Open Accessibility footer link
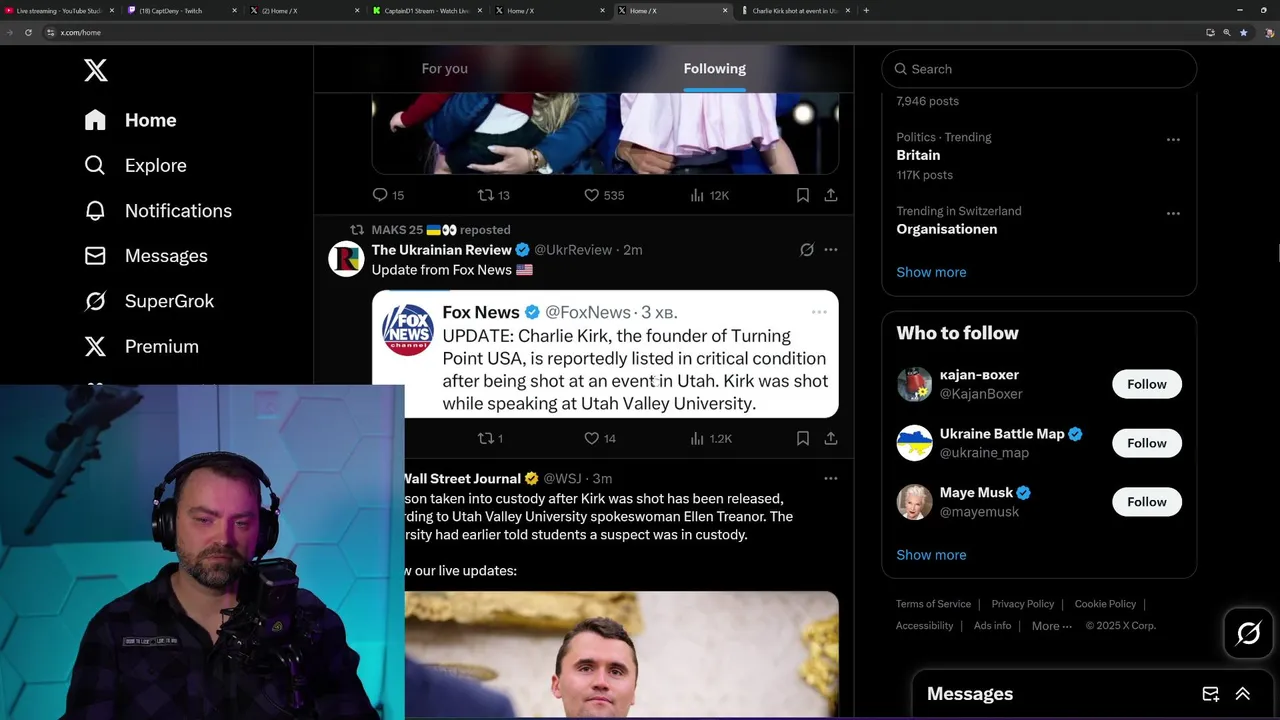1280x720 pixels. (924, 626)
